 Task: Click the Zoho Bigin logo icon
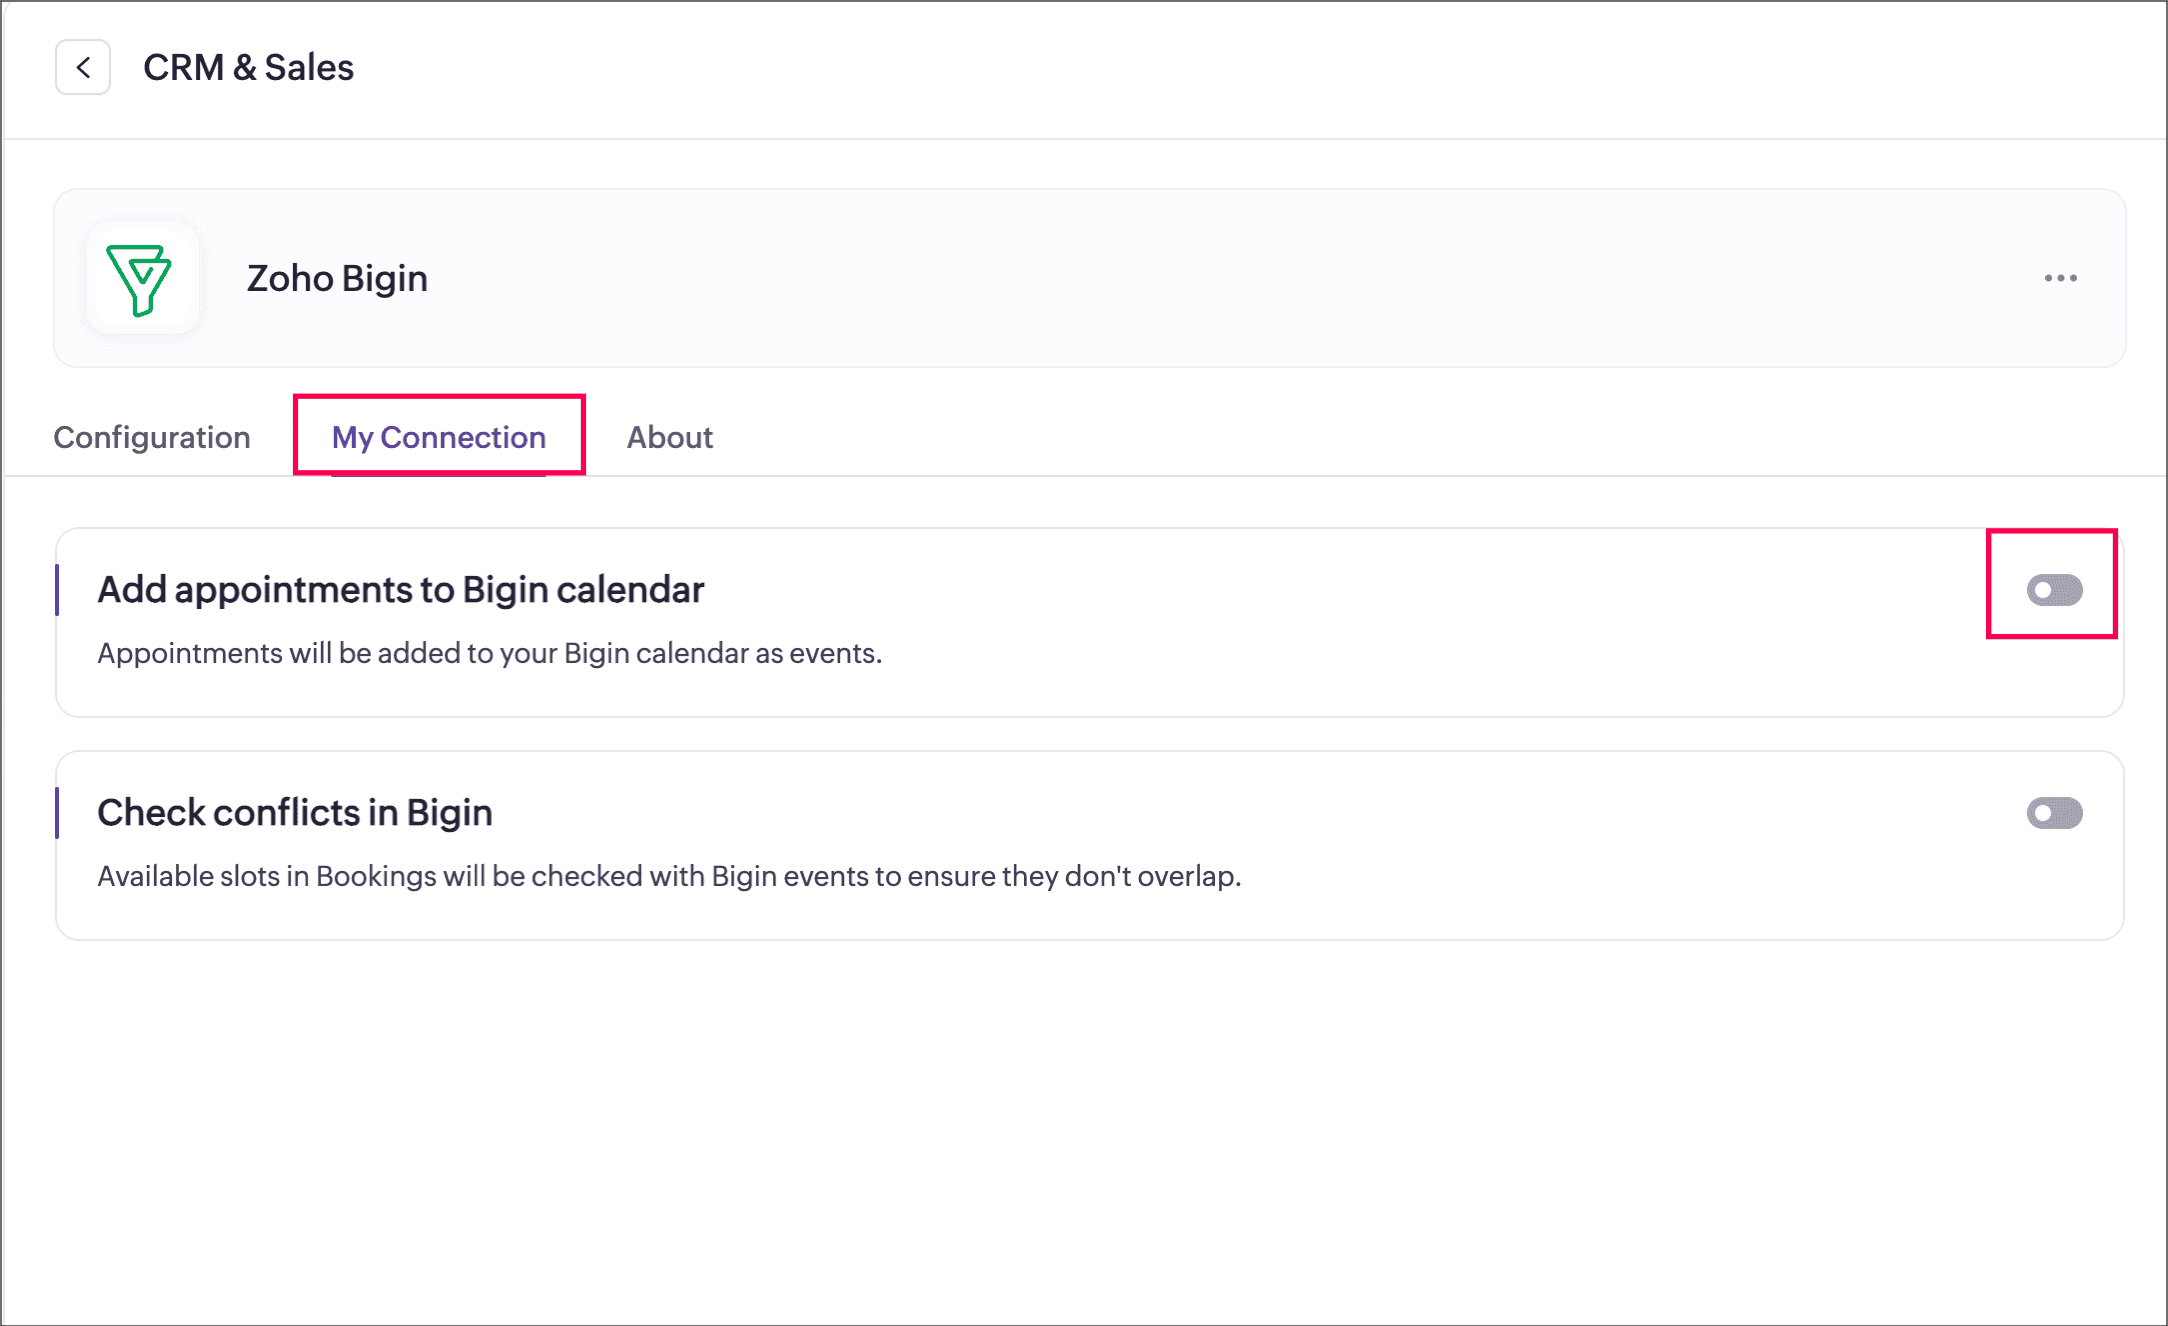(140, 279)
